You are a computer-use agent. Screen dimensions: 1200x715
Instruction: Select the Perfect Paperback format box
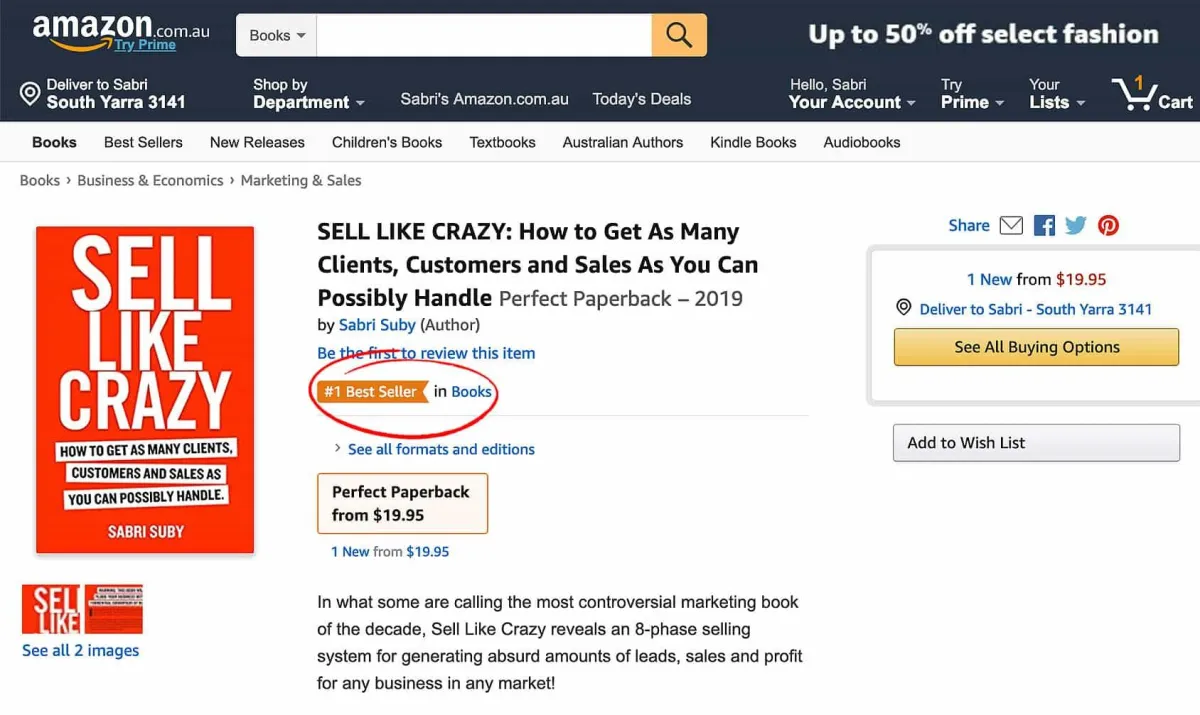(402, 503)
